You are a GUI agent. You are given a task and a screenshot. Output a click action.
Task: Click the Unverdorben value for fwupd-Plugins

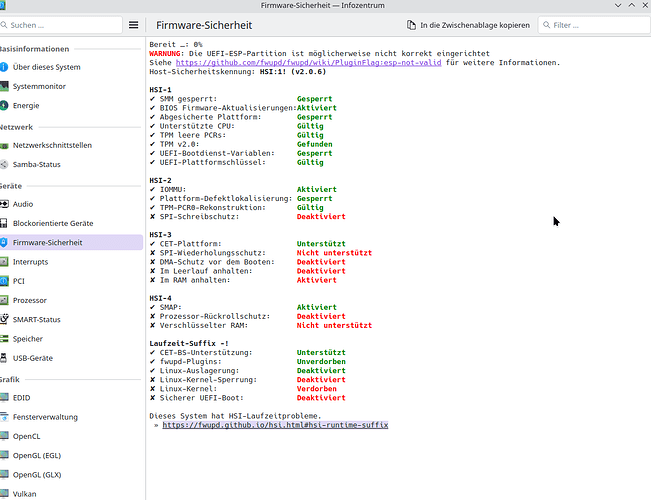click(321, 361)
